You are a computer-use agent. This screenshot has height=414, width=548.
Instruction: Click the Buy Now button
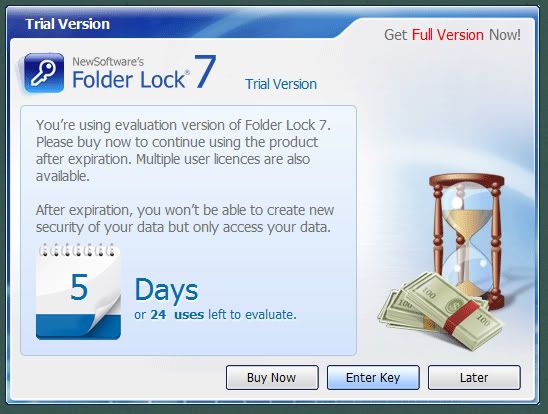(x=272, y=377)
